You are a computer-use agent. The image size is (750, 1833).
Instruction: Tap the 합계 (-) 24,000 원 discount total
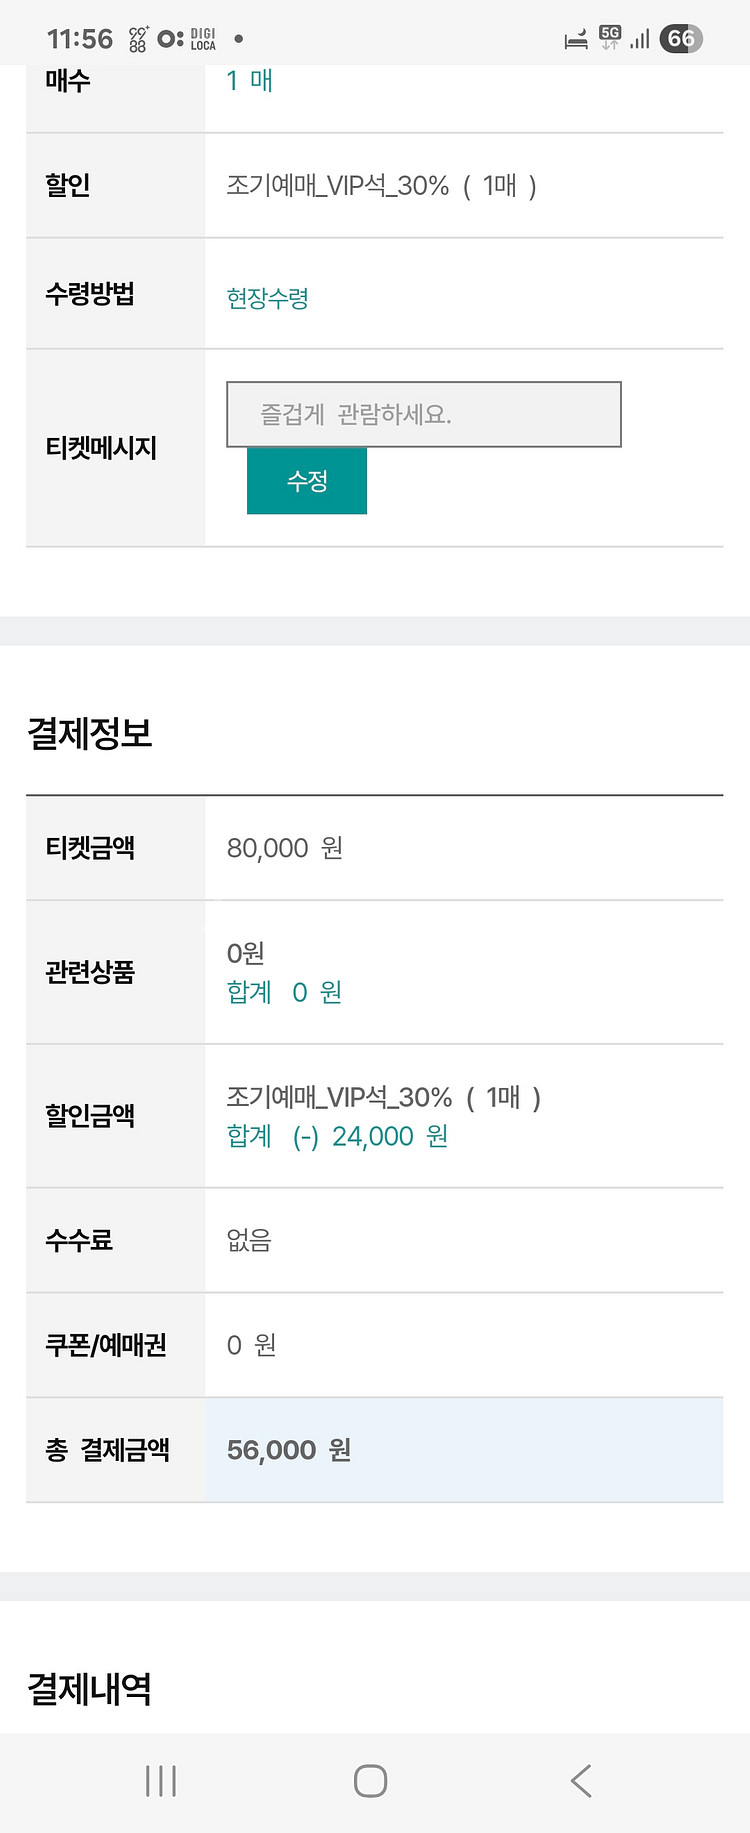(x=338, y=1137)
